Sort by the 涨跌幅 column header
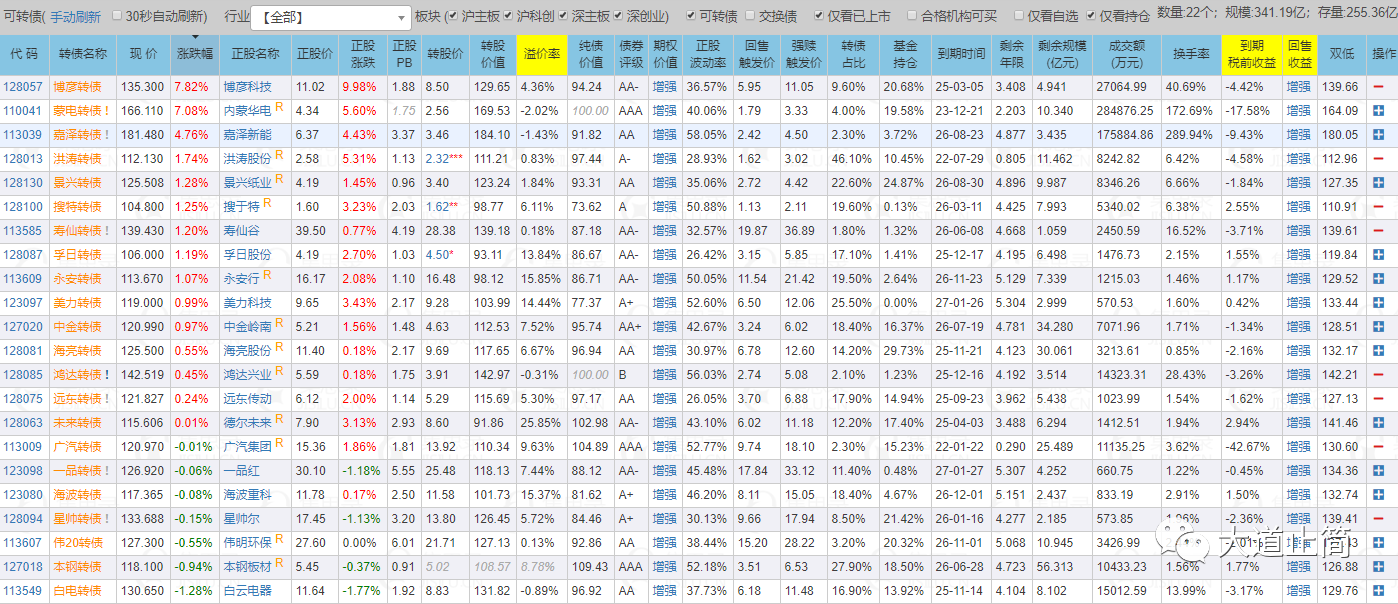The height and width of the screenshot is (604, 1398). (x=194, y=54)
